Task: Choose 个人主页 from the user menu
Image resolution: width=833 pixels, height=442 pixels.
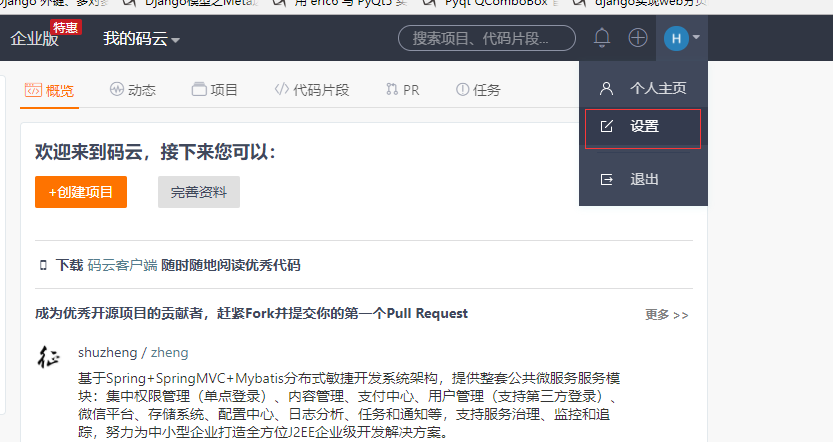Action: pos(643,88)
